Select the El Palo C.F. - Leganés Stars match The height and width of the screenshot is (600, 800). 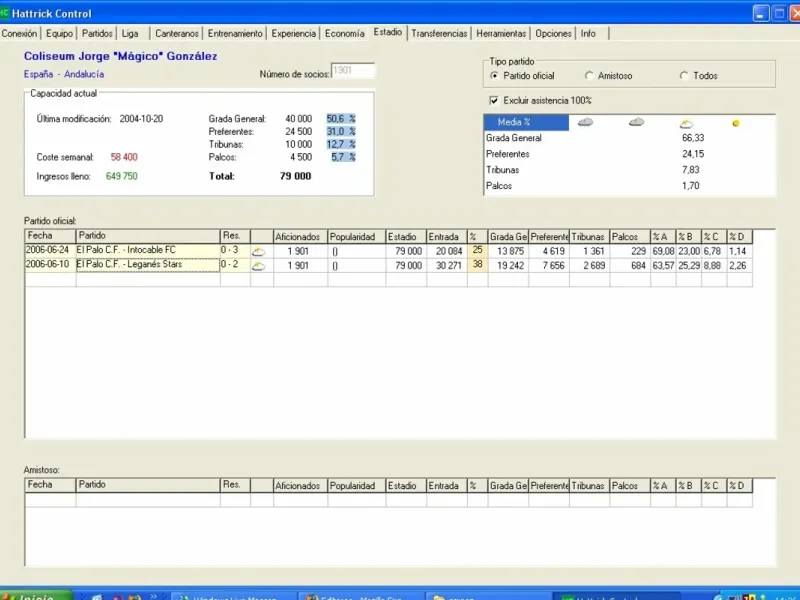tap(148, 265)
